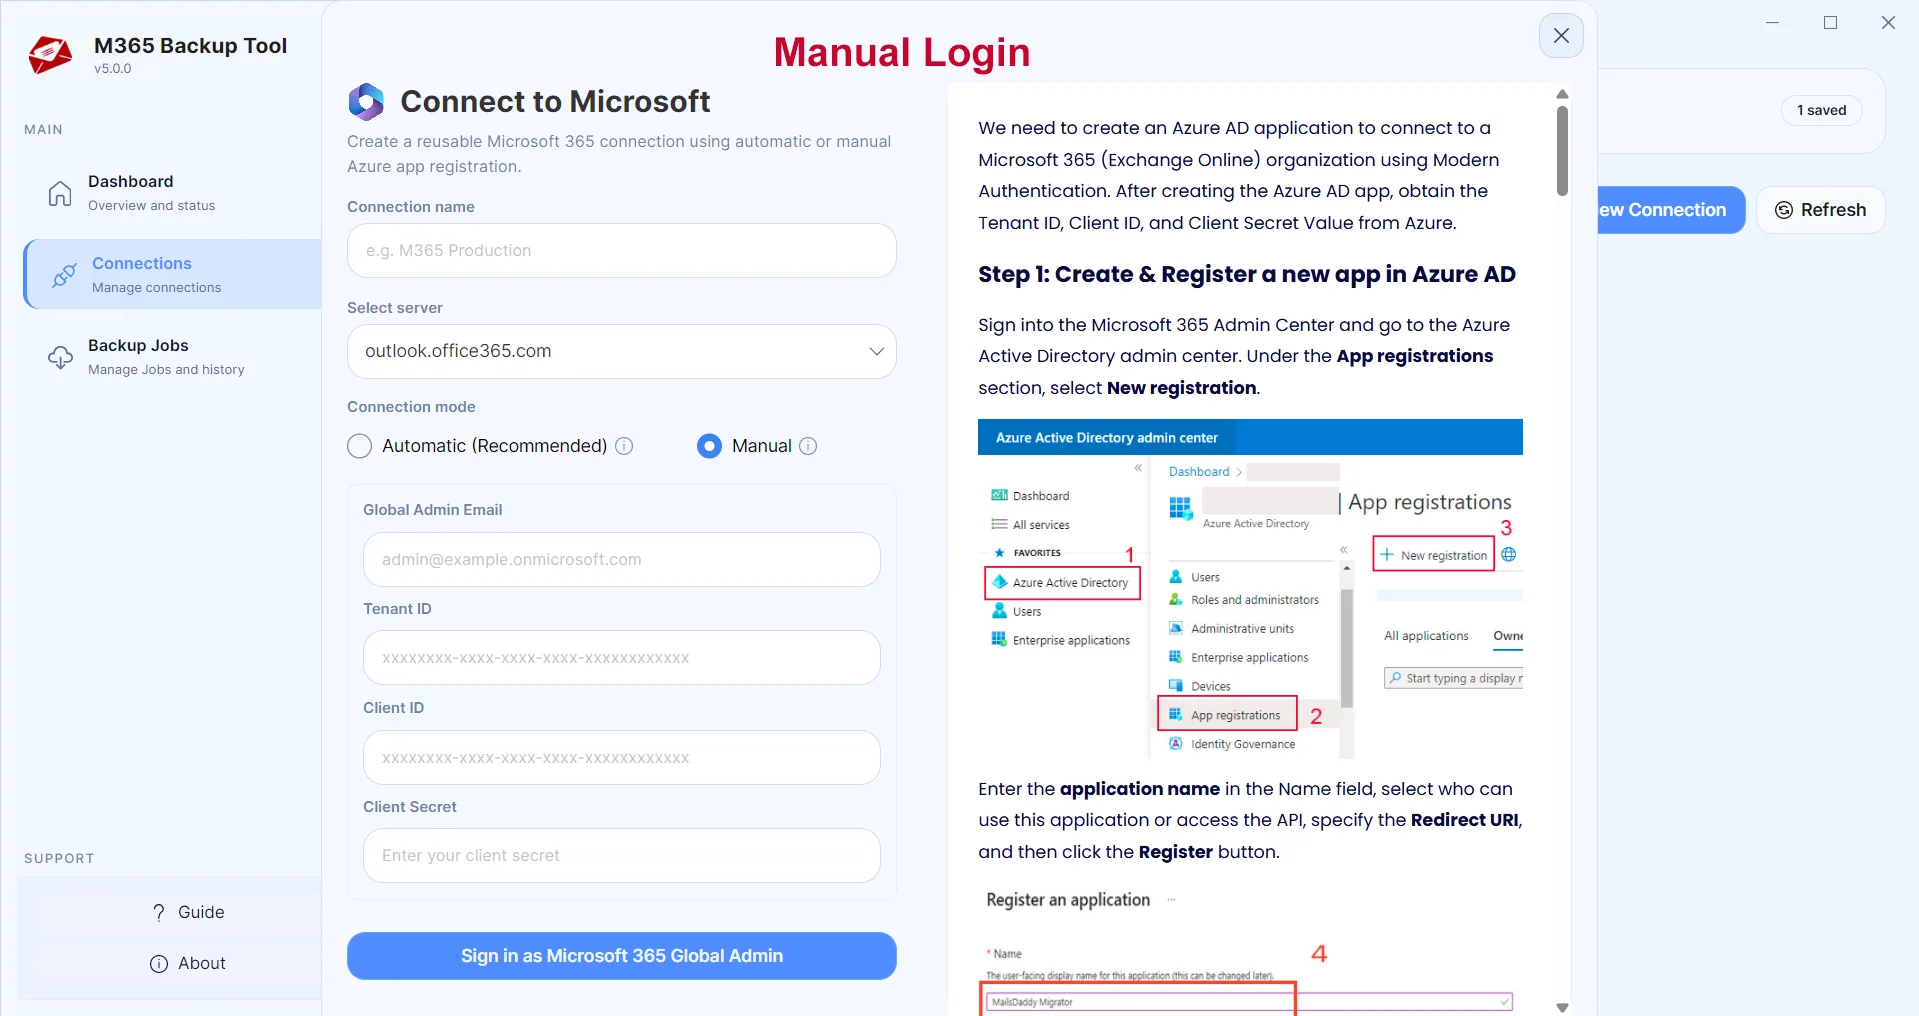
Task: Sign in as Microsoft 365 Global Admin
Action: coord(622,956)
